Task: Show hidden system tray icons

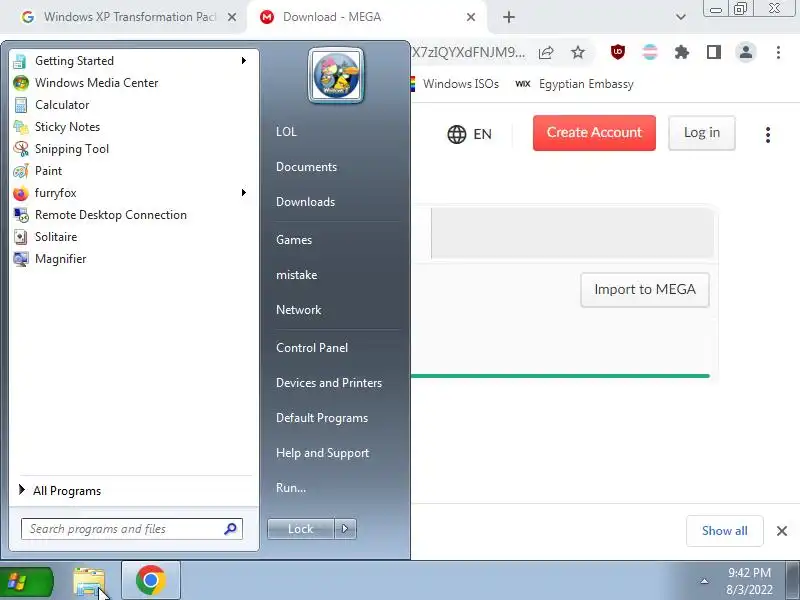Action: point(704,581)
